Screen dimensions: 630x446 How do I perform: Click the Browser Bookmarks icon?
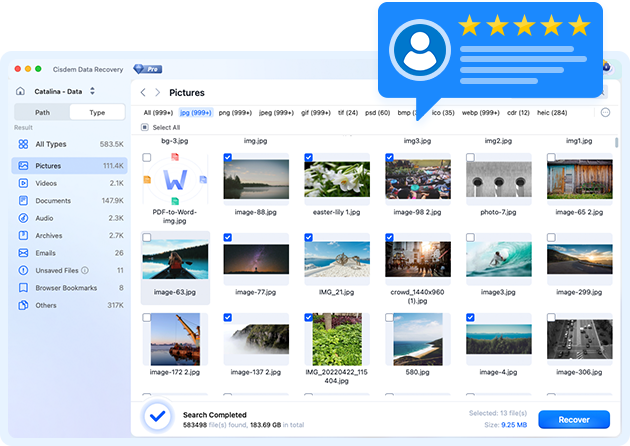[23, 288]
